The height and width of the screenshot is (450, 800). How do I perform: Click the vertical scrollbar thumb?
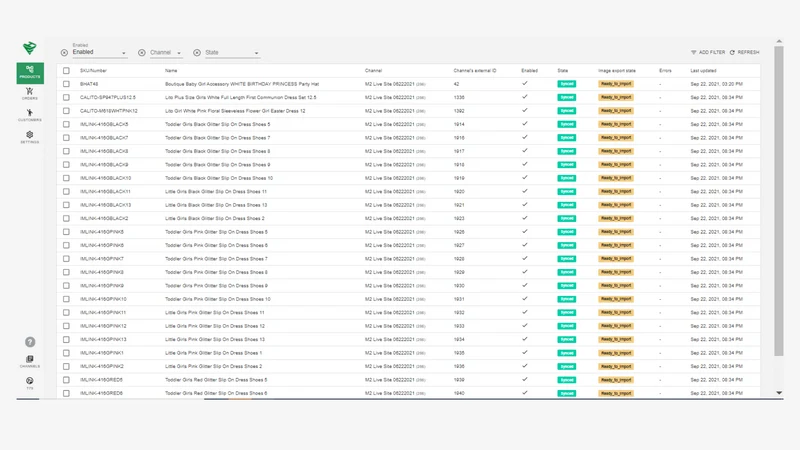click(779, 201)
